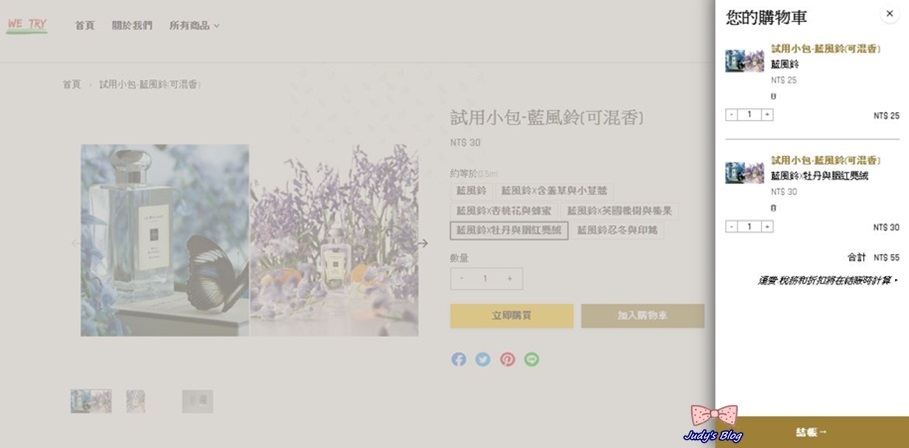Share product via the LINE icon
The image size is (909, 448).
pyautogui.click(x=532, y=359)
